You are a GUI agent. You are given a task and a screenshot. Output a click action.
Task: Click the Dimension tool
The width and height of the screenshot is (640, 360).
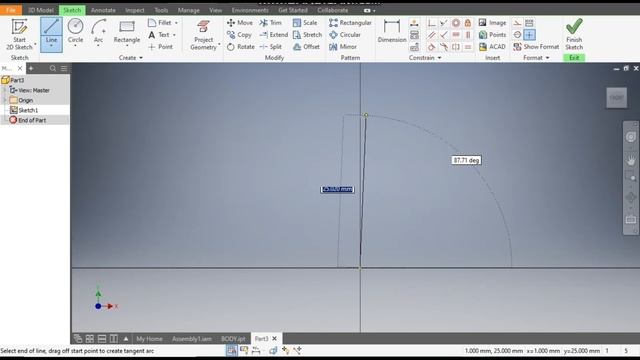click(392, 31)
